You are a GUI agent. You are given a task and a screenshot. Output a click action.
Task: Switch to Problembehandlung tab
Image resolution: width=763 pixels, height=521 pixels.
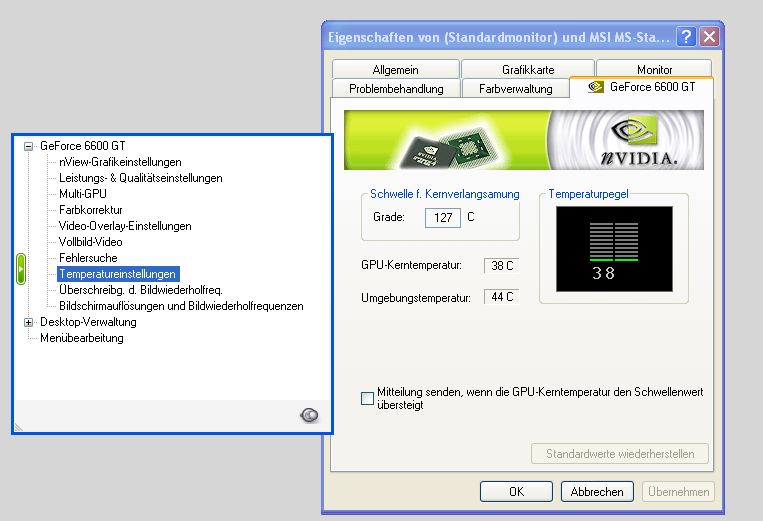pos(396,89)
